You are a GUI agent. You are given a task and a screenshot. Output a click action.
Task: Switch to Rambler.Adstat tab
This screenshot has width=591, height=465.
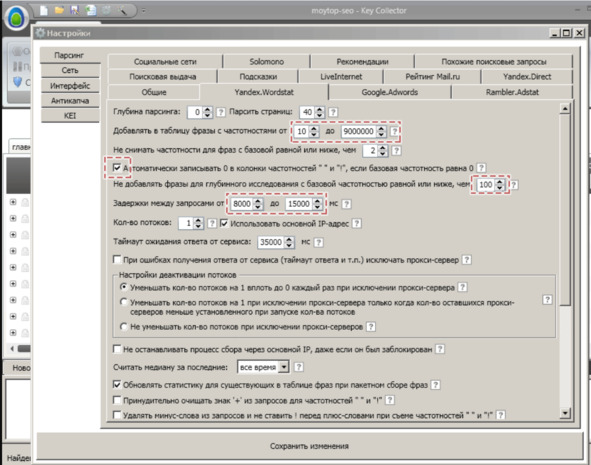(512, 92)
